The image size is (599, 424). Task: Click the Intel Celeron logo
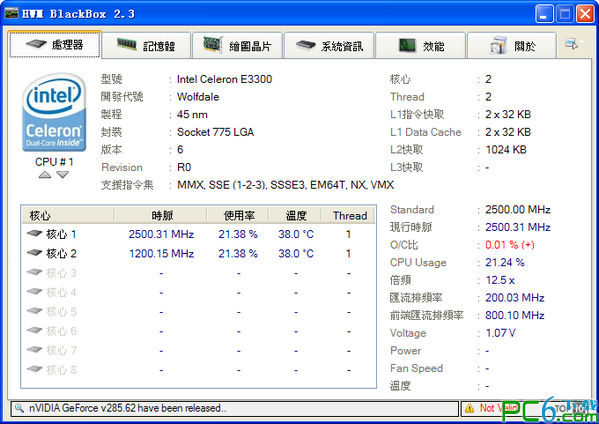pyautogui.click(x=54, y=112)
